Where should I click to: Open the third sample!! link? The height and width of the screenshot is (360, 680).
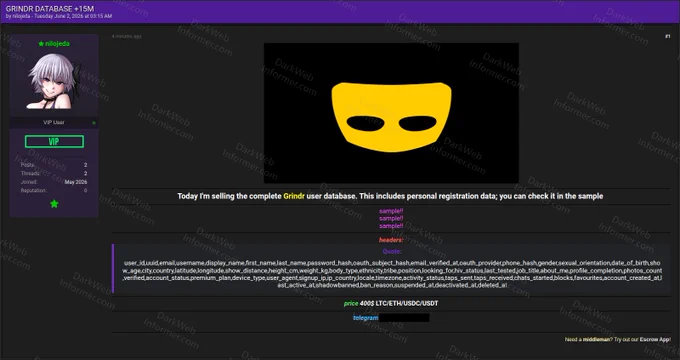pyautogui.click(x=391, y=226)
